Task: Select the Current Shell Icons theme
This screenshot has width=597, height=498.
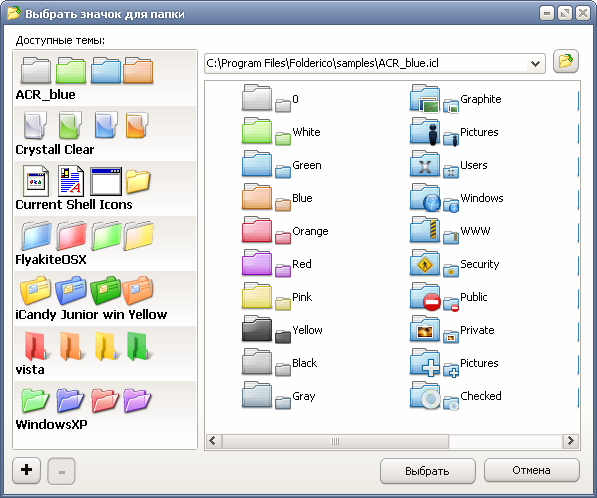Action: pos(105,188)
